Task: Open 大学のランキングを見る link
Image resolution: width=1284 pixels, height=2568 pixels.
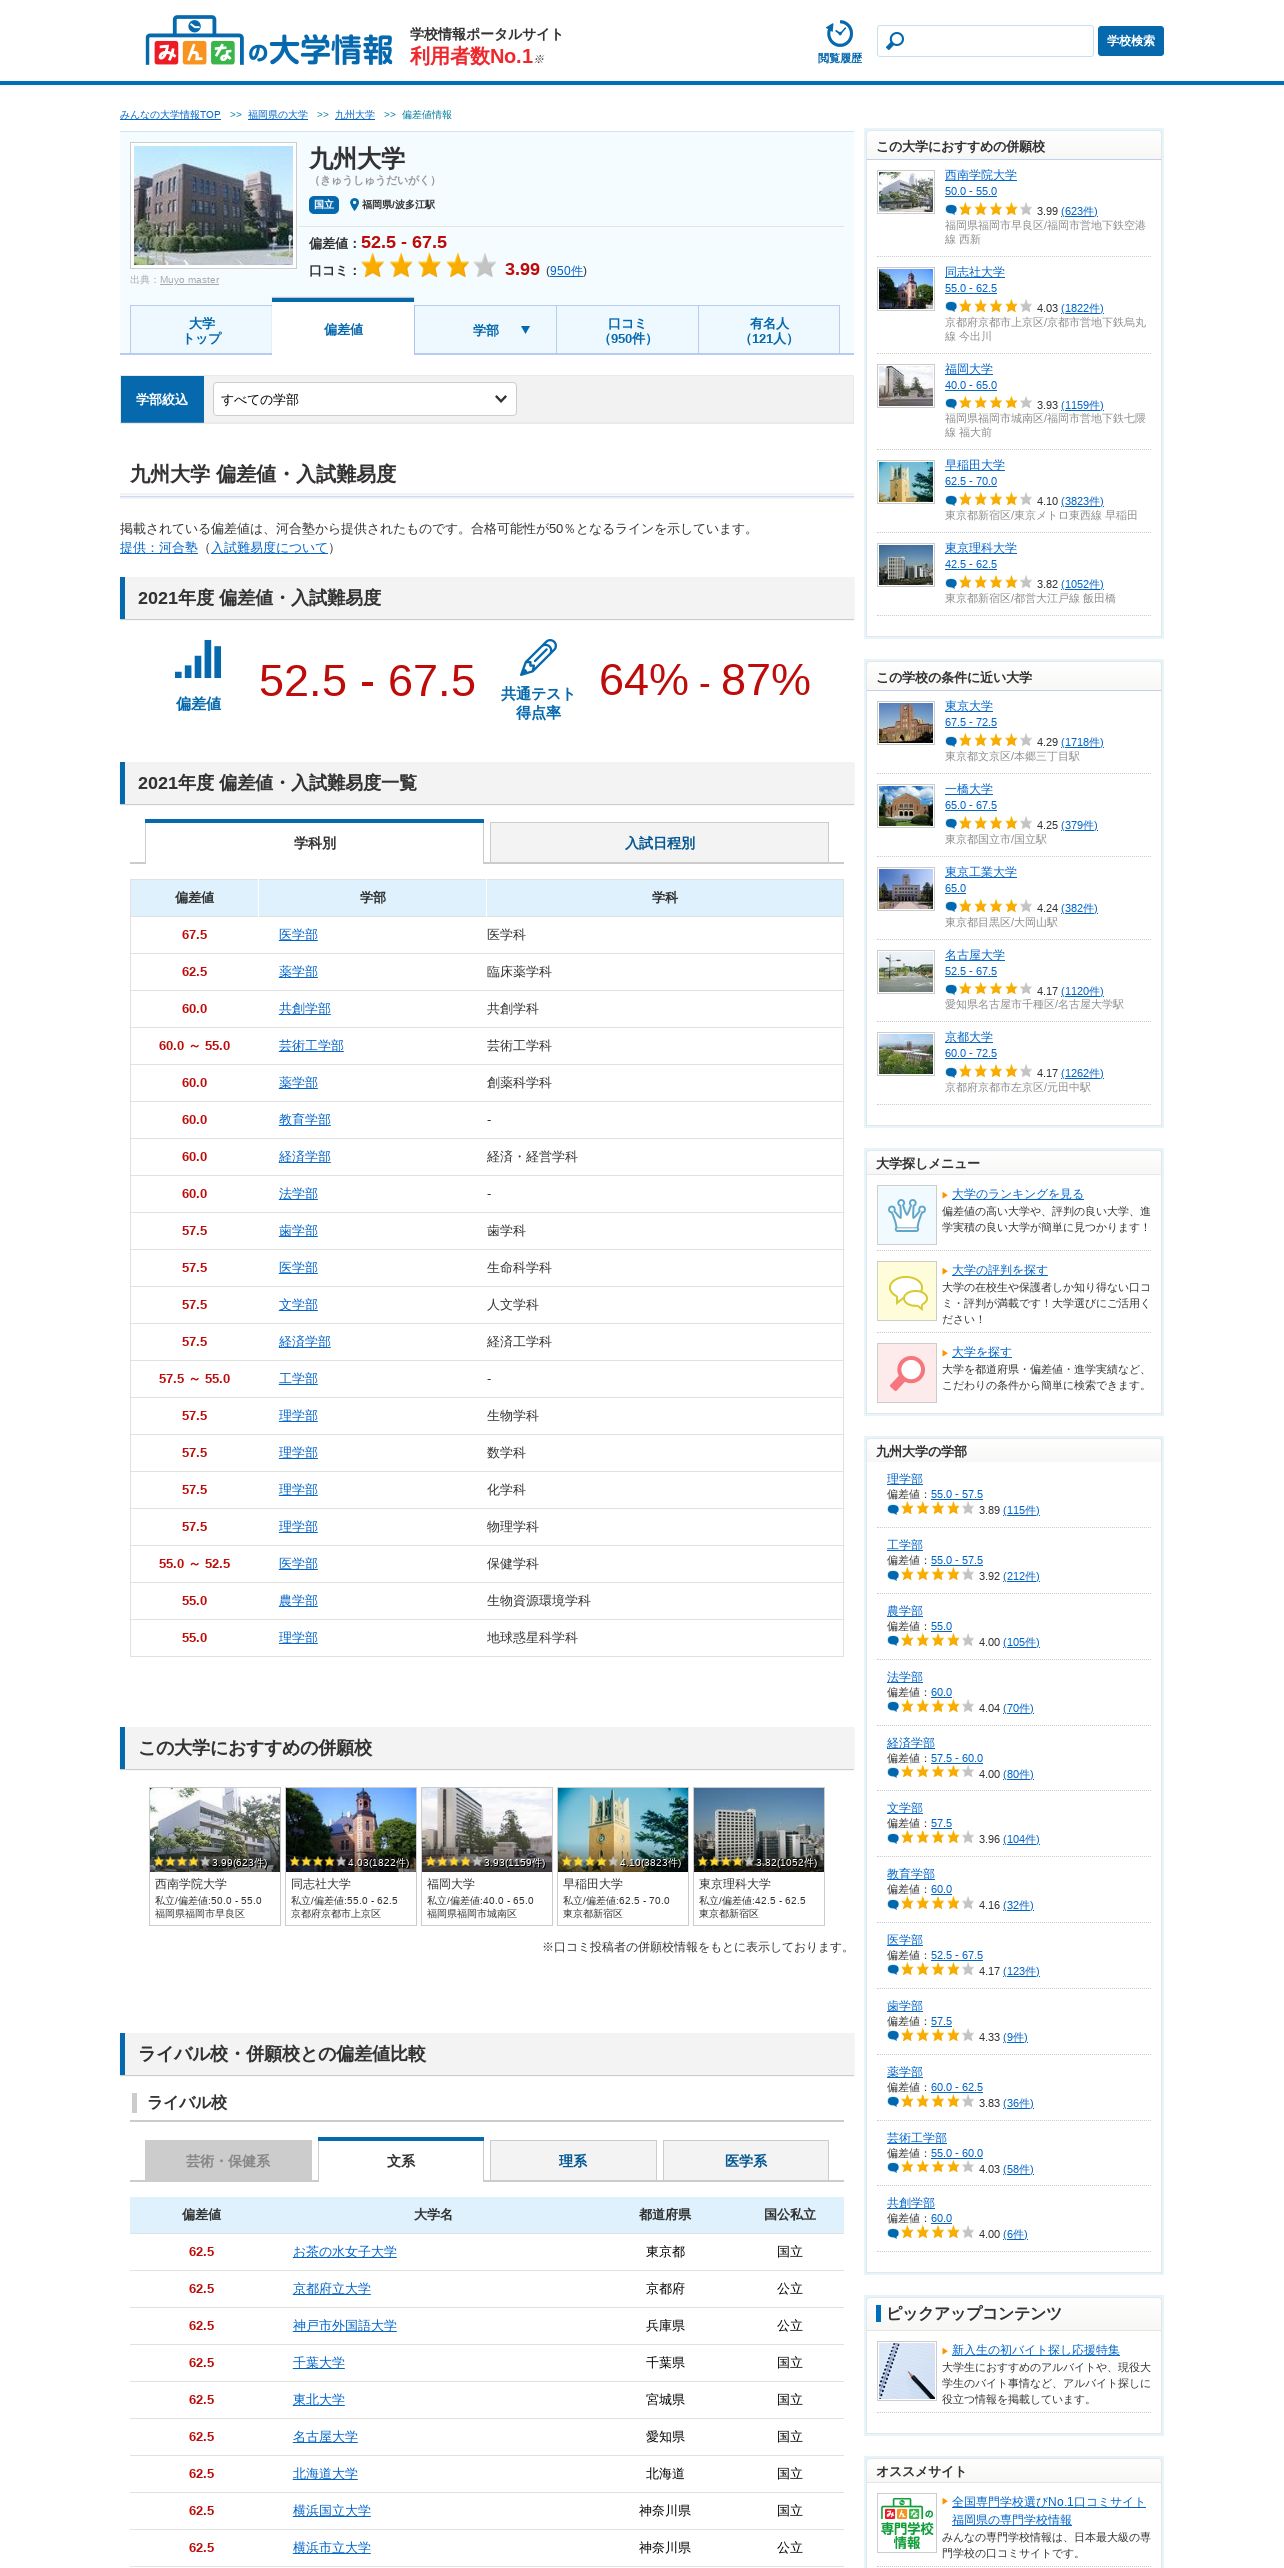Action: tap(1017, 1194)
